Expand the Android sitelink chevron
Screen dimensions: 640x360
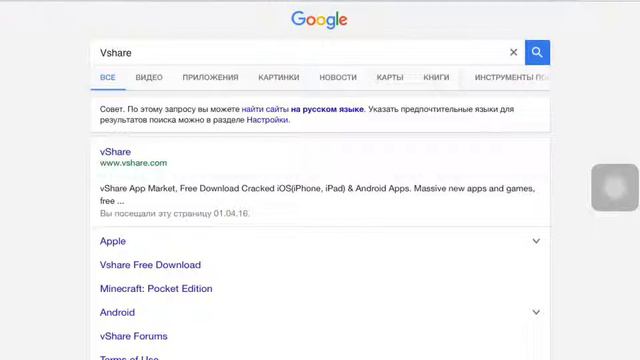[x=536, y=312]
